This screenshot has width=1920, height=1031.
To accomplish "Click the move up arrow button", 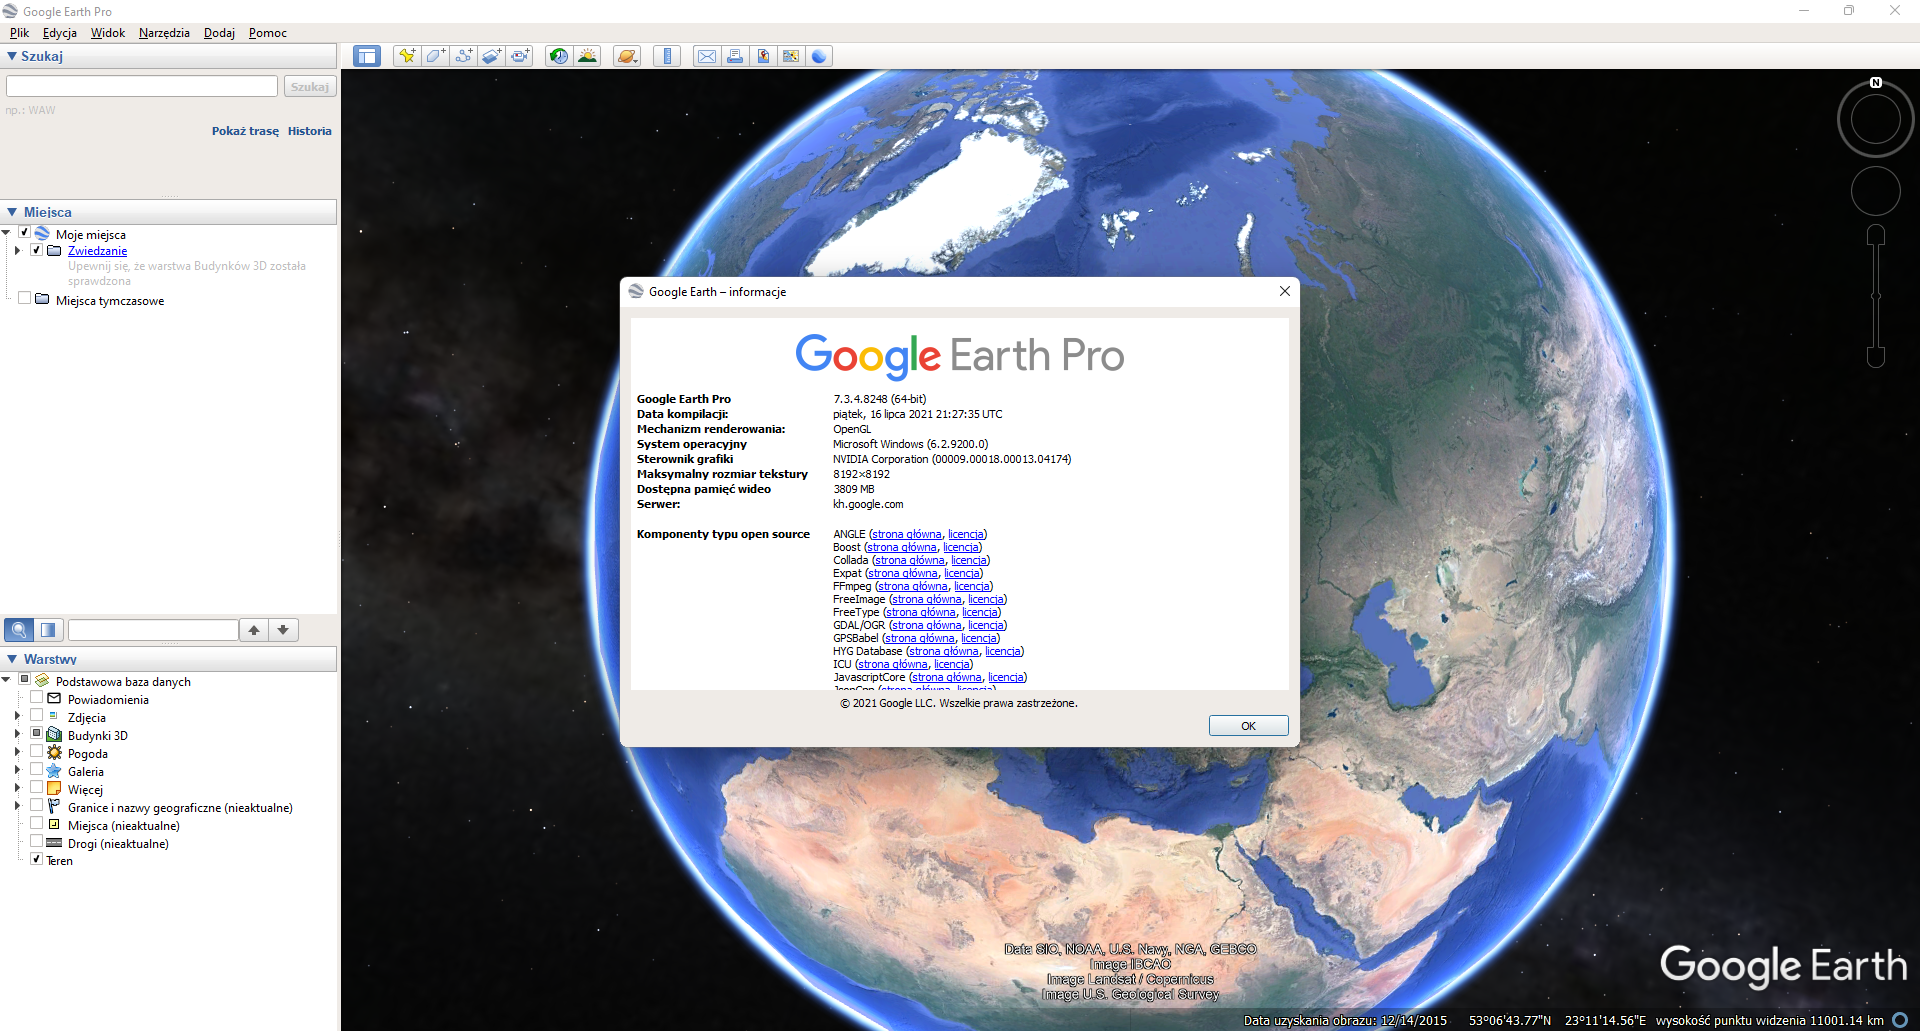I will pos(254,630).
